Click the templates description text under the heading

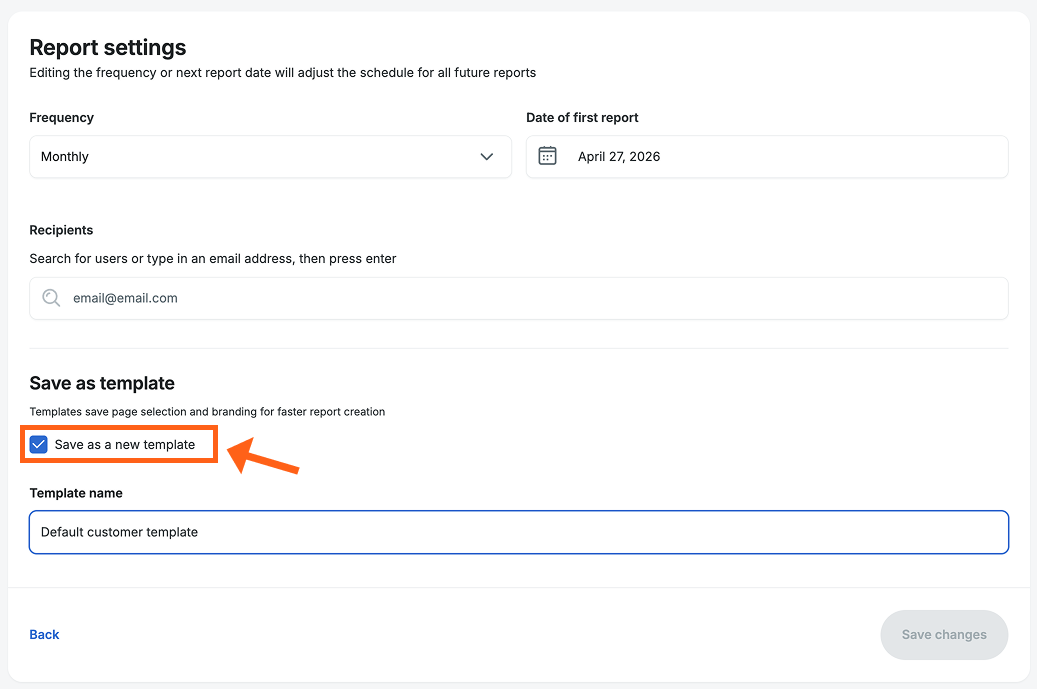point(207,411)
